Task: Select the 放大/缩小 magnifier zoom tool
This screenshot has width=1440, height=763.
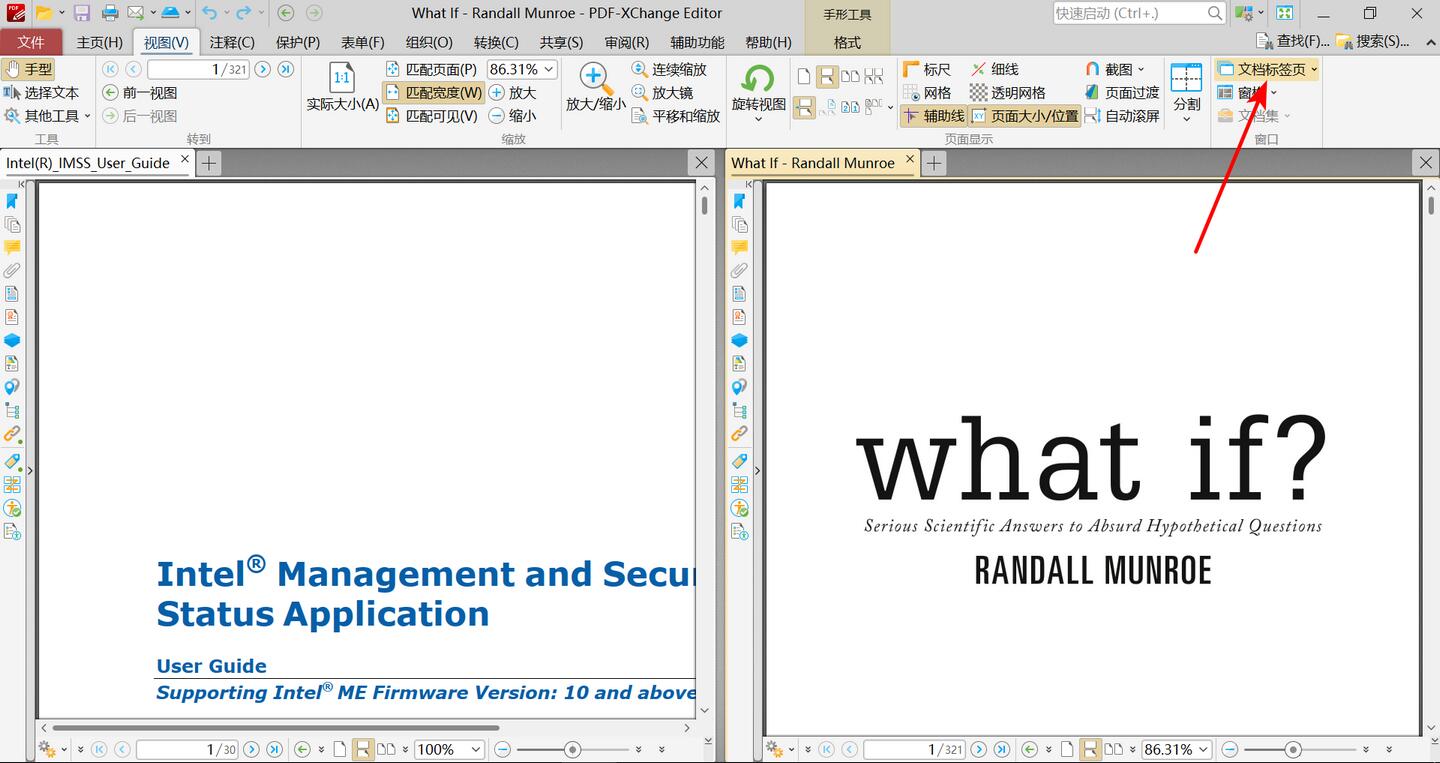Action: pos(595,81)
